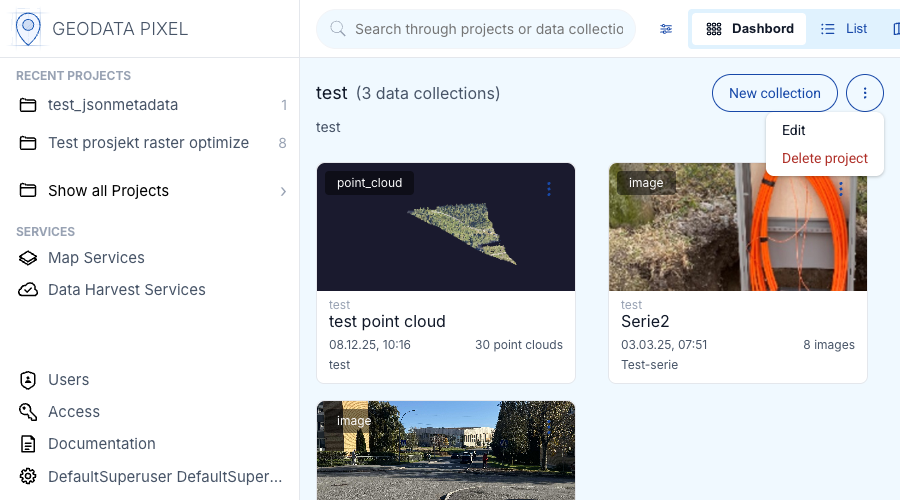Screen dimensions: 900x500
Task: Click the Test prosjekt raster optimize folder icon
Action: tap(28, 143)
